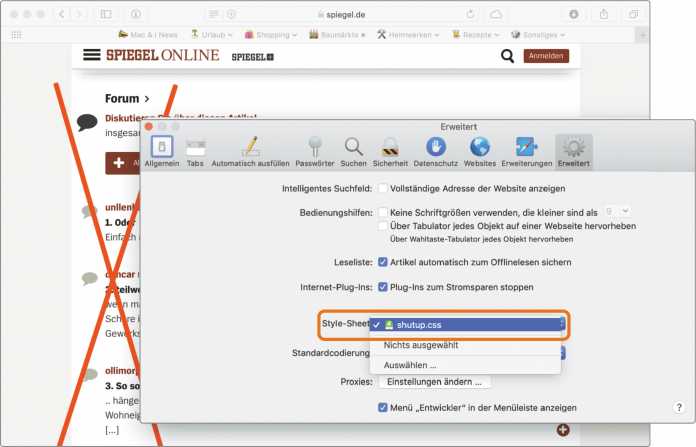Expand the Sonstiges bookmarks folder
This screenshot has height=447, width=696.
538,35
